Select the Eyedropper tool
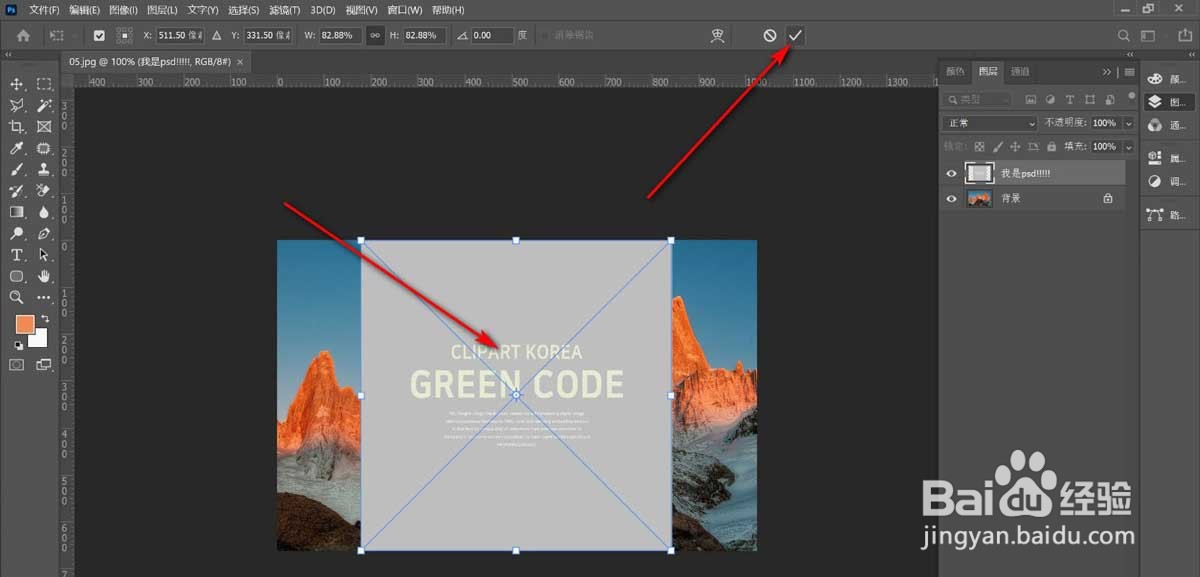 (x=17, y=148)
